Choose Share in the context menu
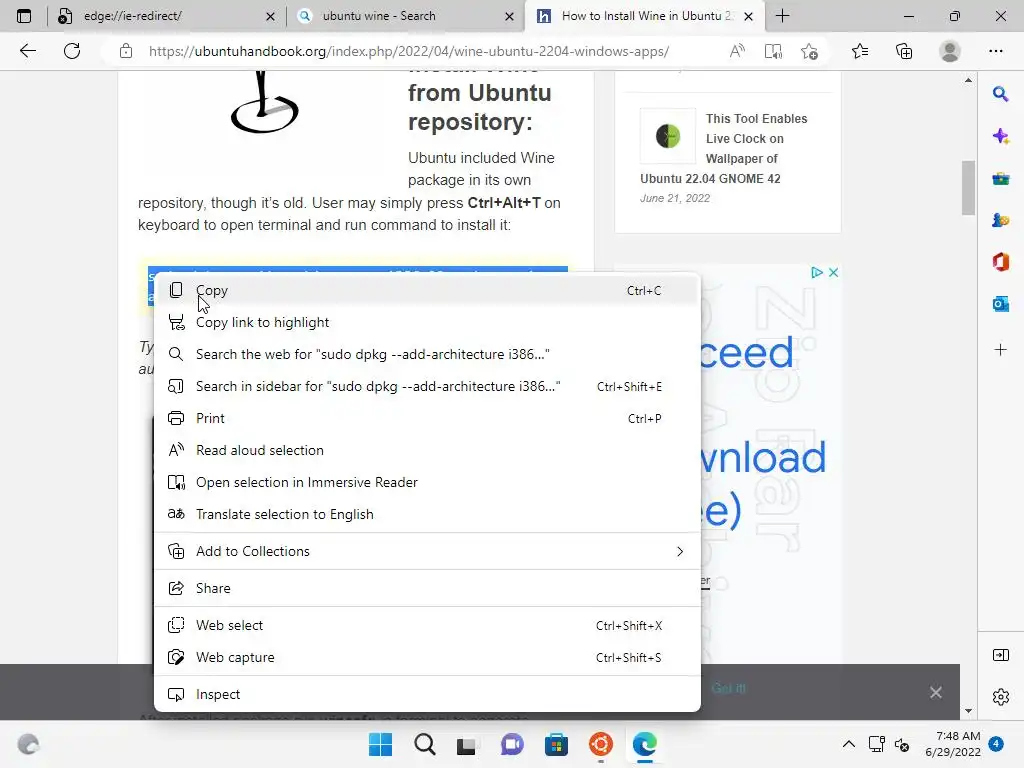The width and height of the screenshot is (1024, 768). tap(427, 588)
